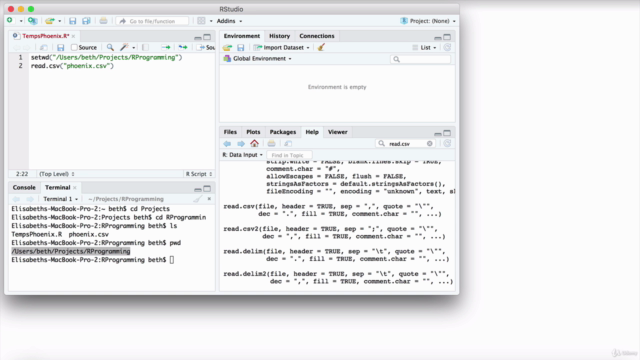This screenshot has height=360, width=640.
Task: Change the environment view with the List dropdown
Action: [424, 47]
